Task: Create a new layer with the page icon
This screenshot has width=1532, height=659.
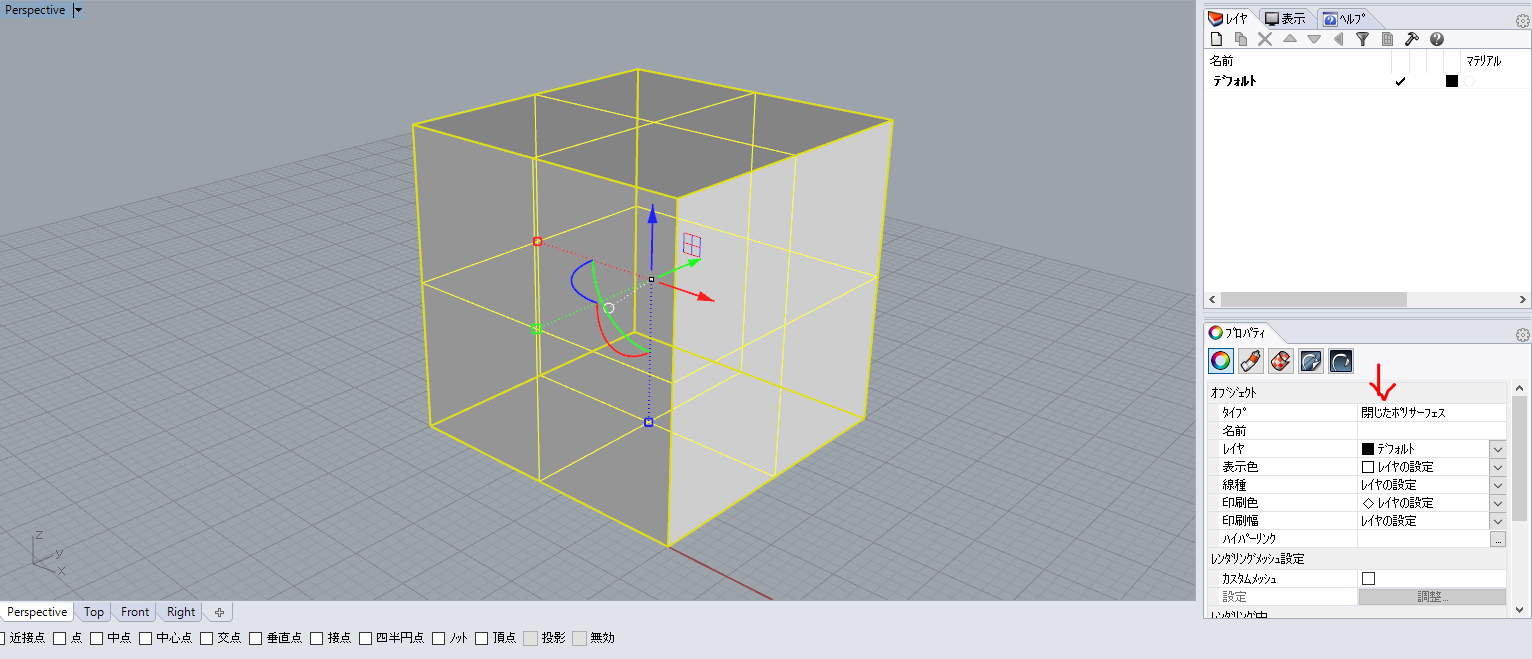Action: 1217,39
